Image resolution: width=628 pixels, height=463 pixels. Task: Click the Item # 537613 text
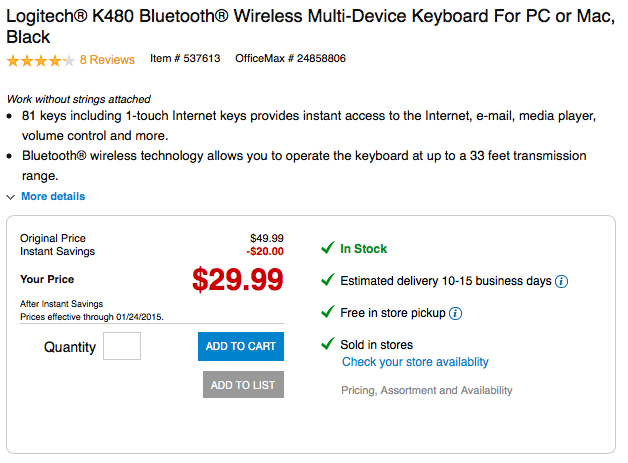point(185,58)
